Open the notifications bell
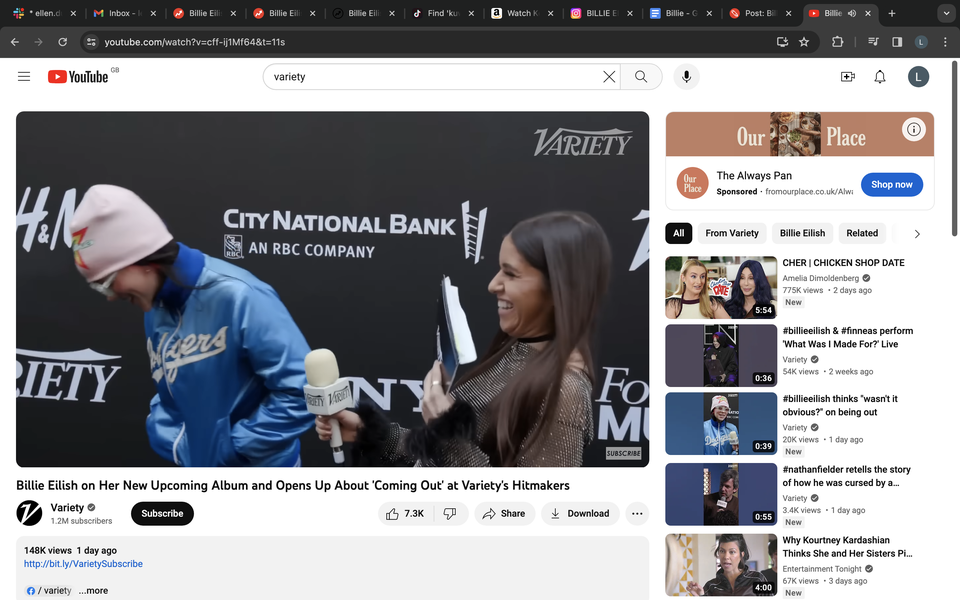Viewport: 960px width, 600px height. pos(880,77)
